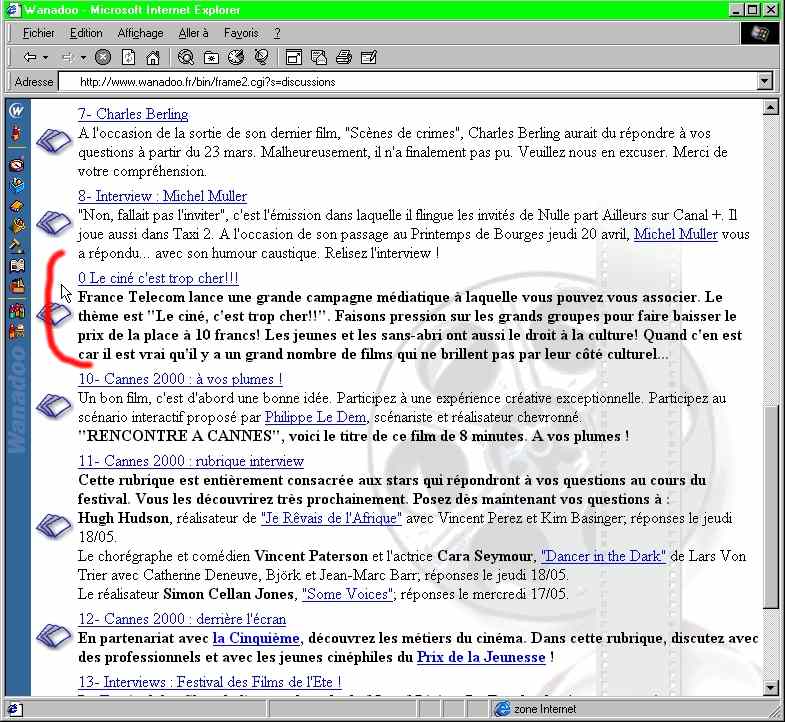
Task: Open the Fichier menu
Action: pos(39,33)
